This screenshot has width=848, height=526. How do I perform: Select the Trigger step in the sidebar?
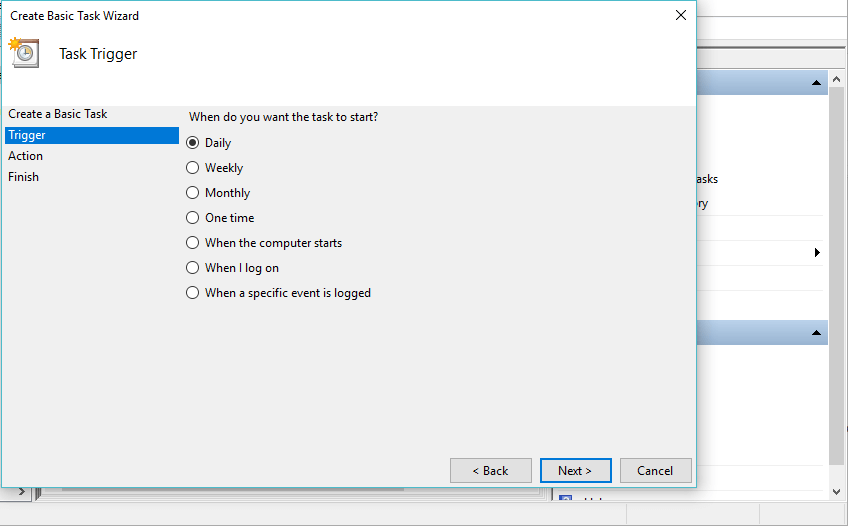click(27, 135)
